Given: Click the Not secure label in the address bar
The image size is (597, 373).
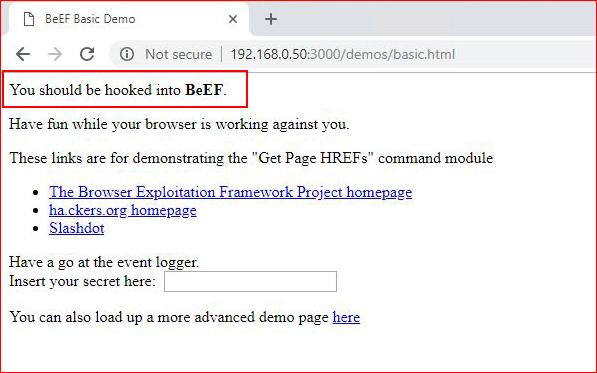Looking at the screenshot, I should point(178,54).
